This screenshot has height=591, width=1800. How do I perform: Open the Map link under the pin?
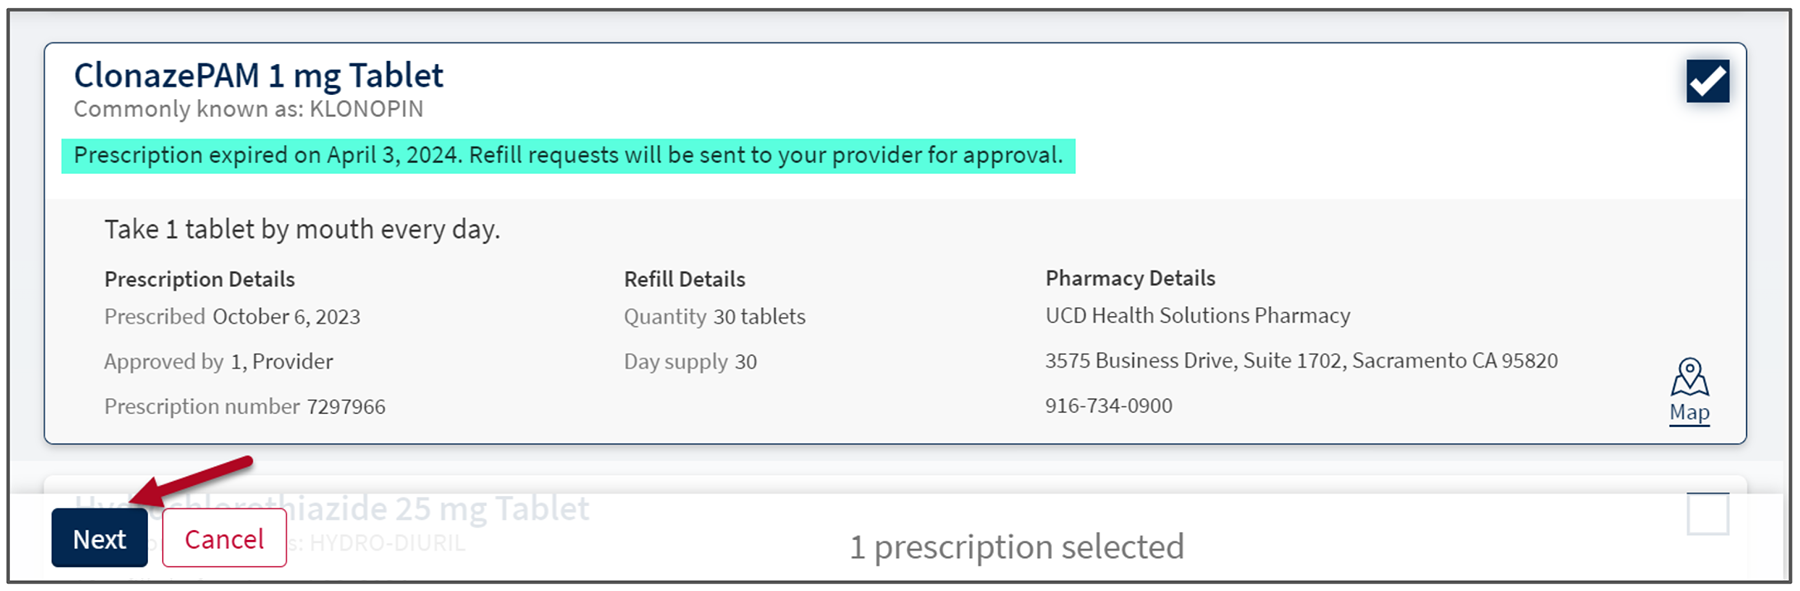pyautogui.click(x=1689, y=412)
